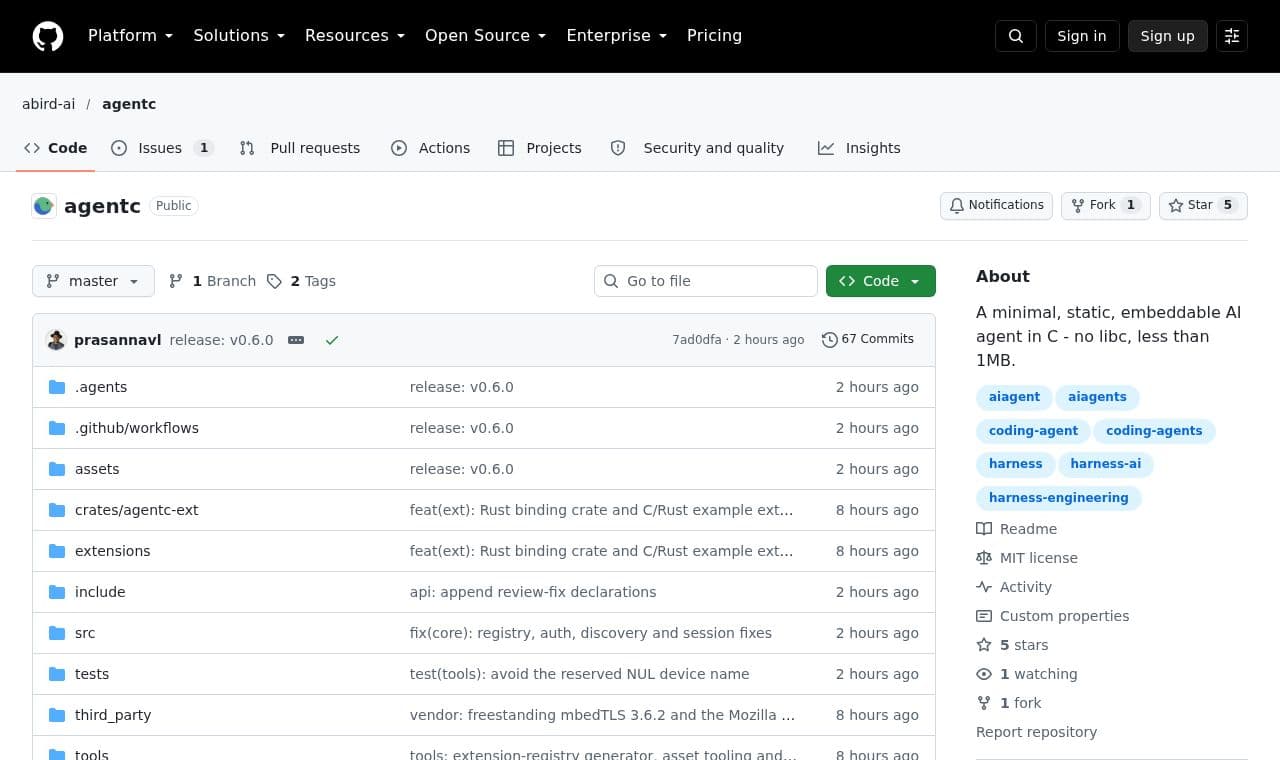The height and width of the screenshot is (760, 1280).
Task: Show commit details via the ellipsis icon
Action: 296,340
